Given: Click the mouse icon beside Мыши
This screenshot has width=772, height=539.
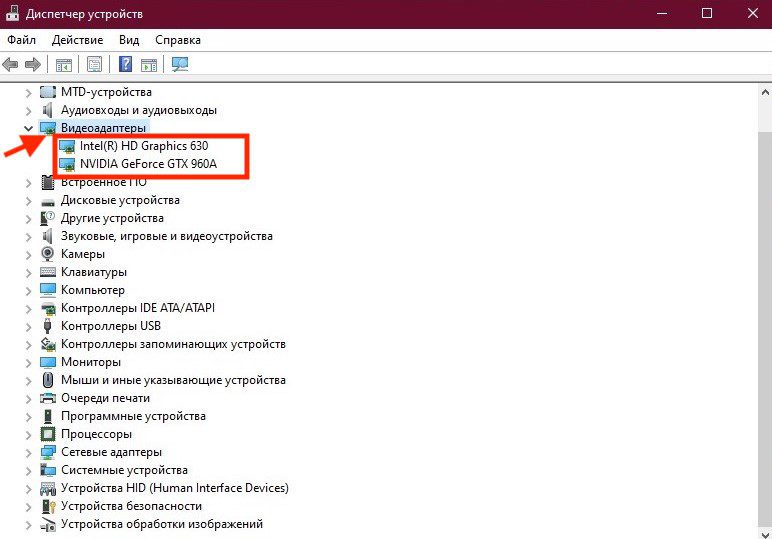Looking at the screenshot, I should click(x=48, y=380).
